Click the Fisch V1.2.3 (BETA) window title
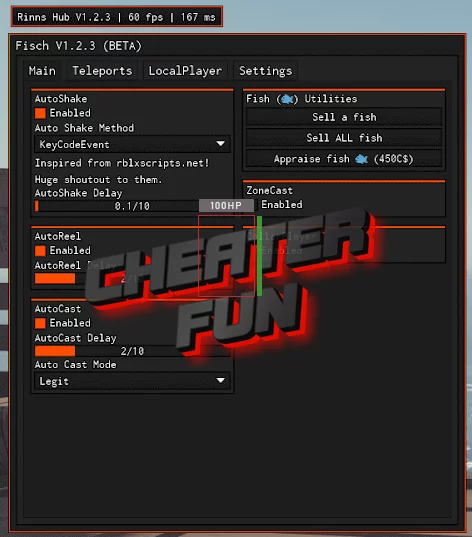The image size is (472, 537). [78, 46]
